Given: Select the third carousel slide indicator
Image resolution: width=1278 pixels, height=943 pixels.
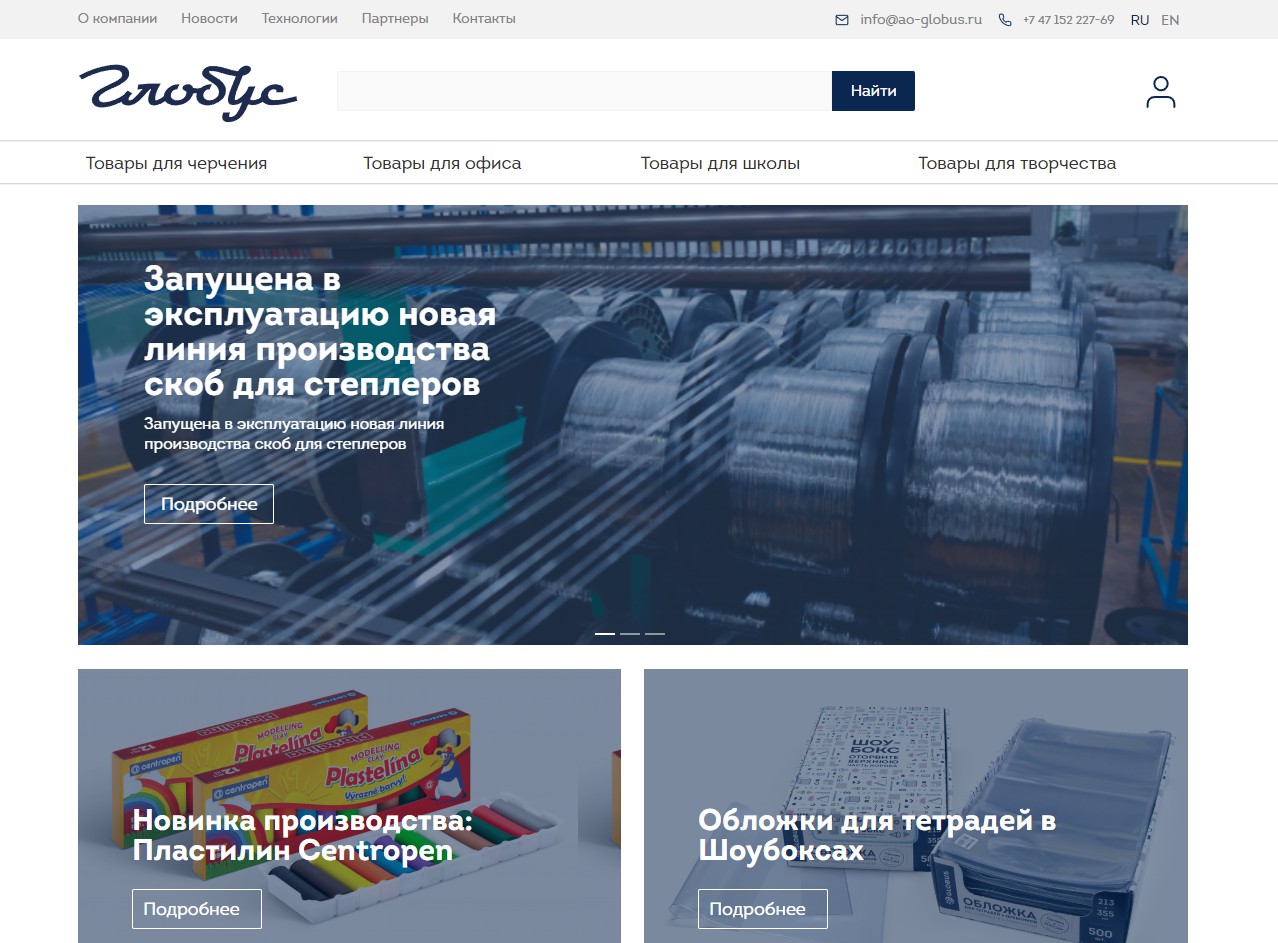Looking at the screenshot, I should coord(655,634).
